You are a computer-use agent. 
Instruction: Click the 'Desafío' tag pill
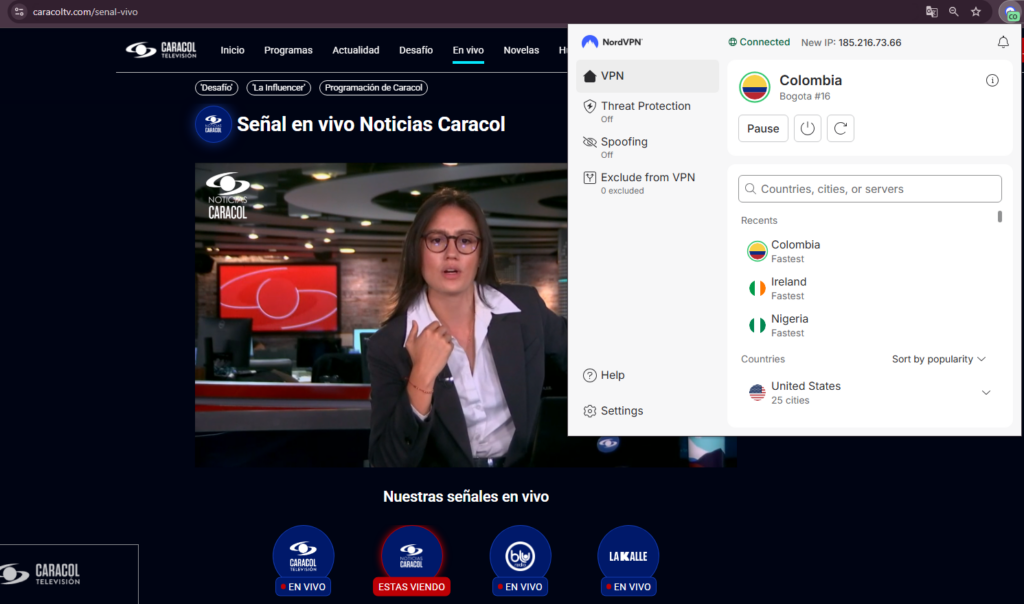coord(216,87)
